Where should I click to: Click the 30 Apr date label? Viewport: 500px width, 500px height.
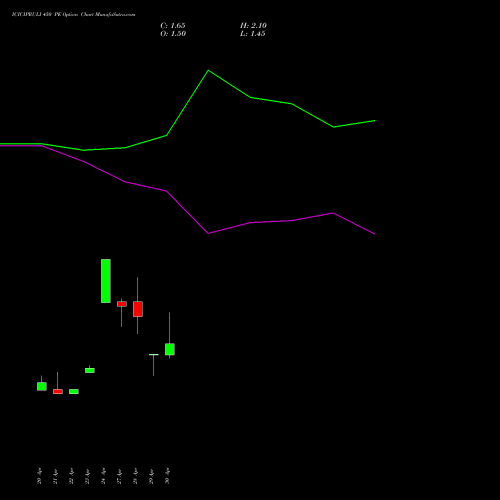pyautogui.click(x=167, y=476)
